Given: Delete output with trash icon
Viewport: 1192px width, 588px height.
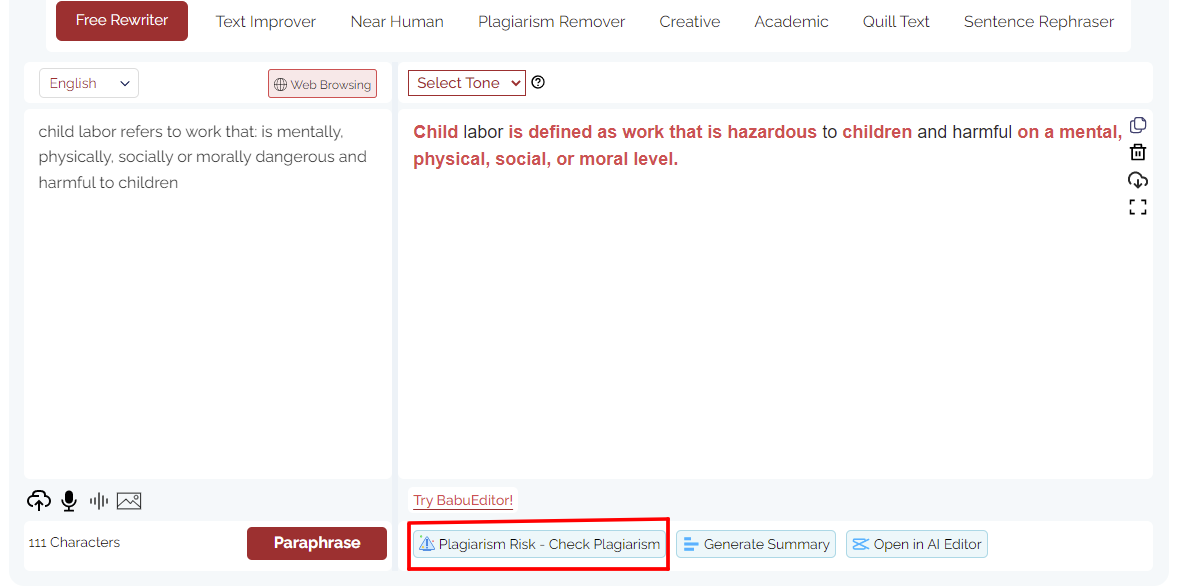Looking at the screenshot, I should [1138, 152].
